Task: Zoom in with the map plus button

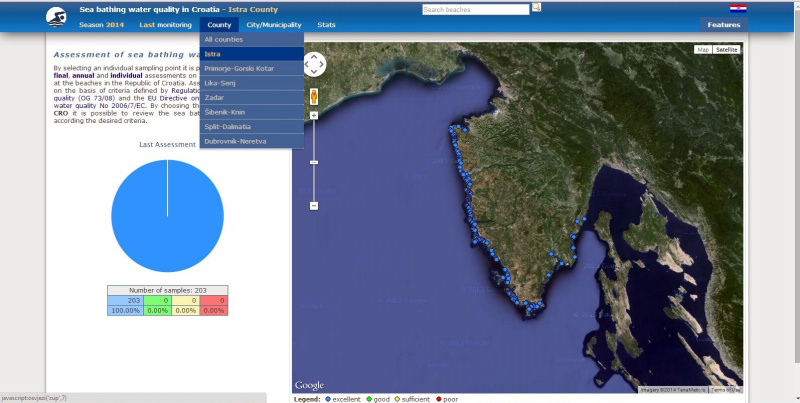Action: click(314, 116)
